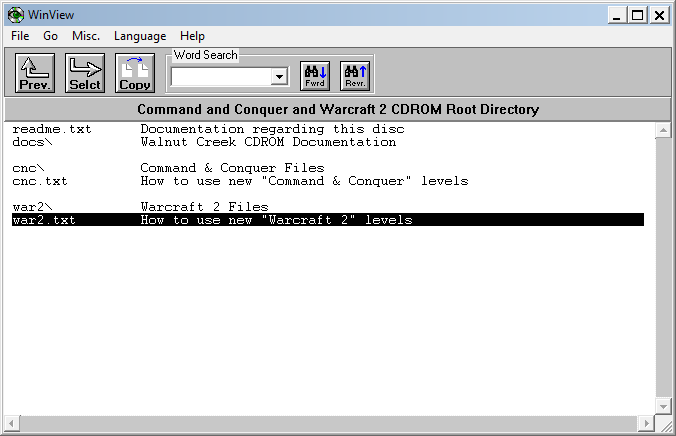Select the highlighted war2.txt entry
The height and width of the screenshot is (436, 676).
[328, 220]
